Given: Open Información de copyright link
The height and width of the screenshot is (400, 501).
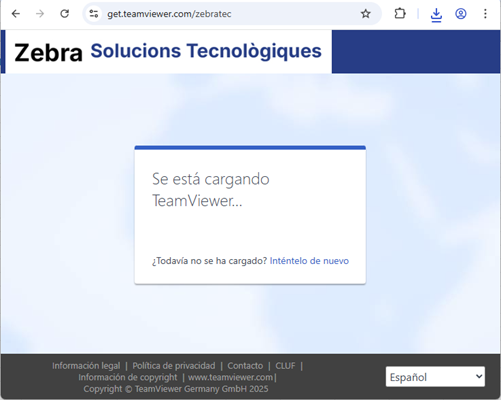Looking at the screenshot, I should pos(128,377).
